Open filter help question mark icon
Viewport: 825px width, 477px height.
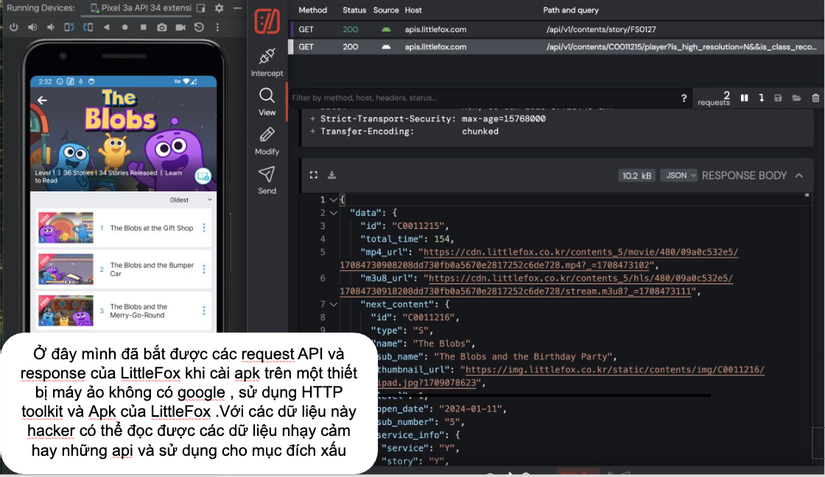coord(683,98)
